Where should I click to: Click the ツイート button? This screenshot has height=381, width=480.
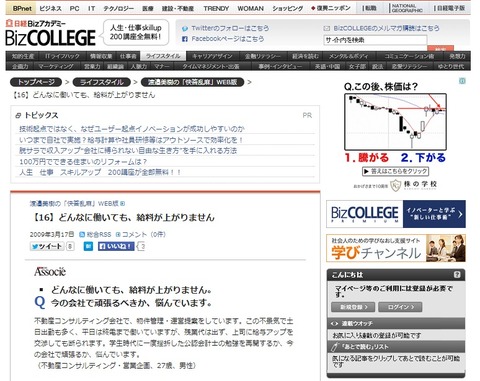tap(47, 247)
